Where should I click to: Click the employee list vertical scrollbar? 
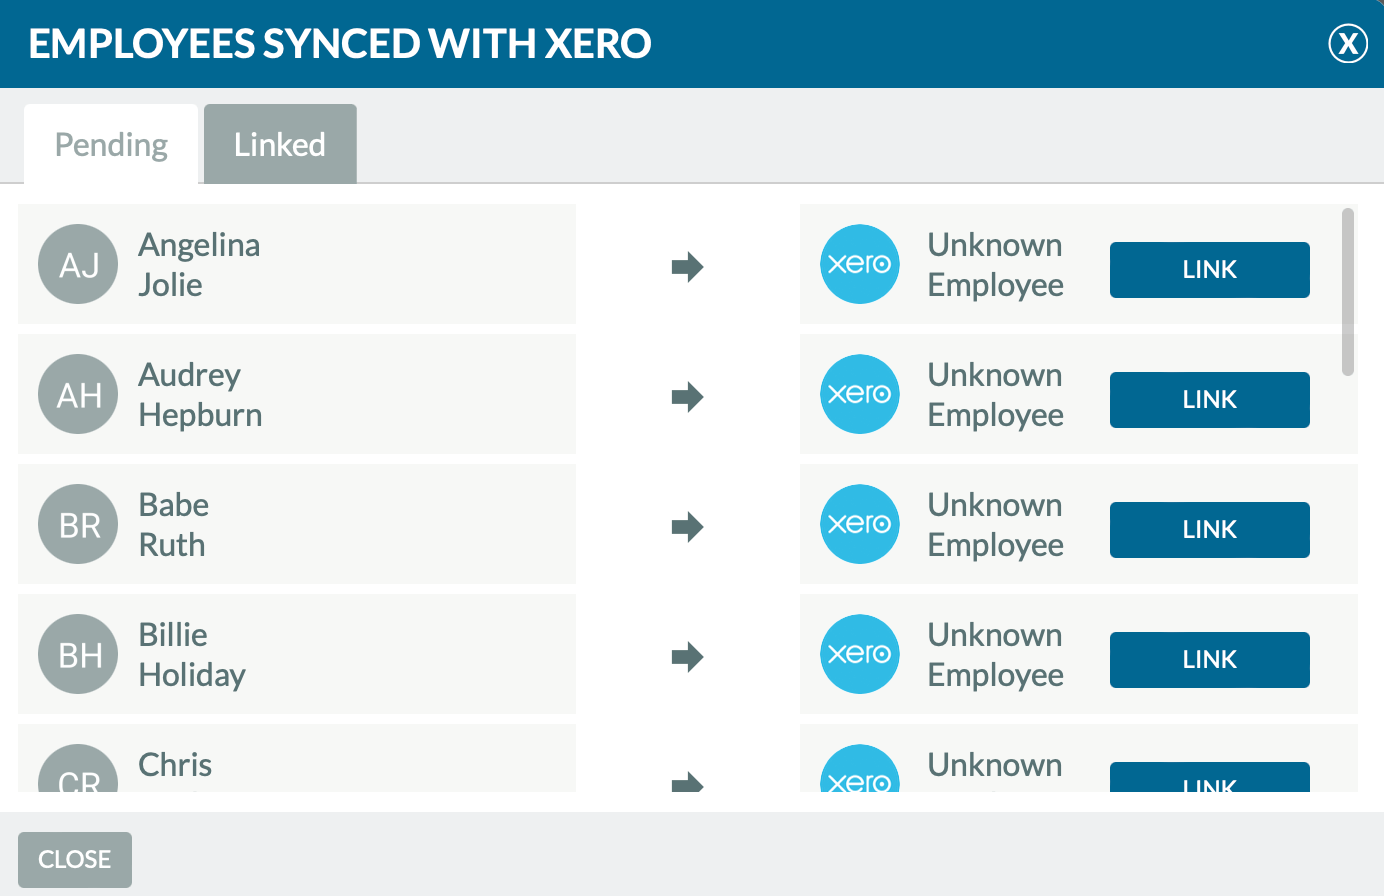click(x=1348, y=292)
